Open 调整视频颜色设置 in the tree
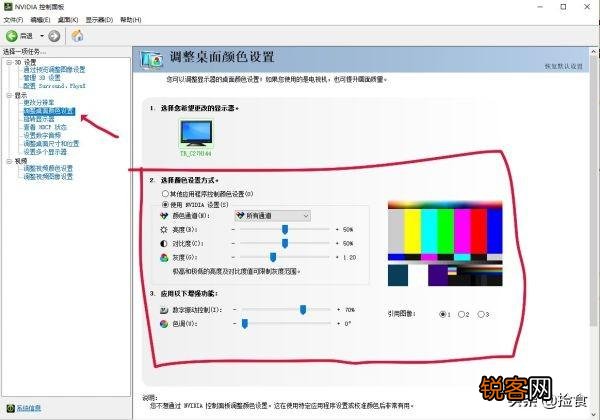 [48, 168]
